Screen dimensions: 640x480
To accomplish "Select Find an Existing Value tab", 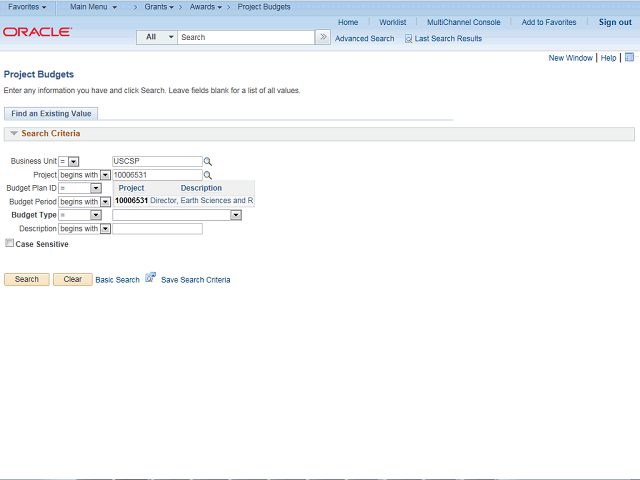I will (x=51, y=113).
